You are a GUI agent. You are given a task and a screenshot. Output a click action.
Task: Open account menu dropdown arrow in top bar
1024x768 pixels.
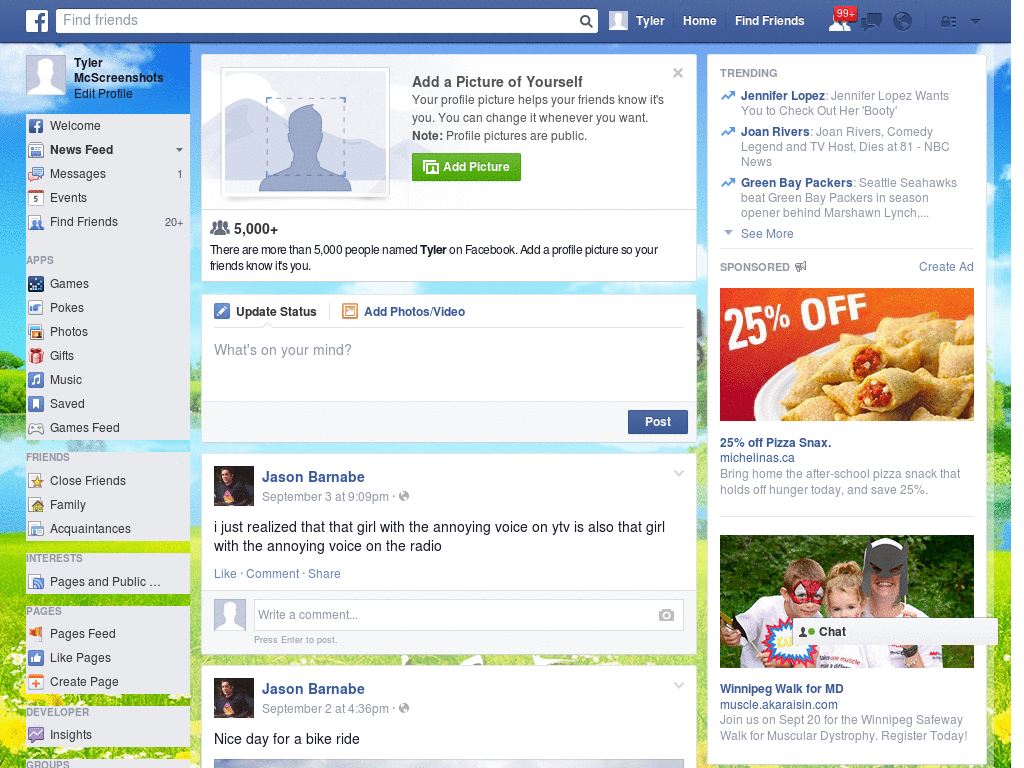click(975, 22)
